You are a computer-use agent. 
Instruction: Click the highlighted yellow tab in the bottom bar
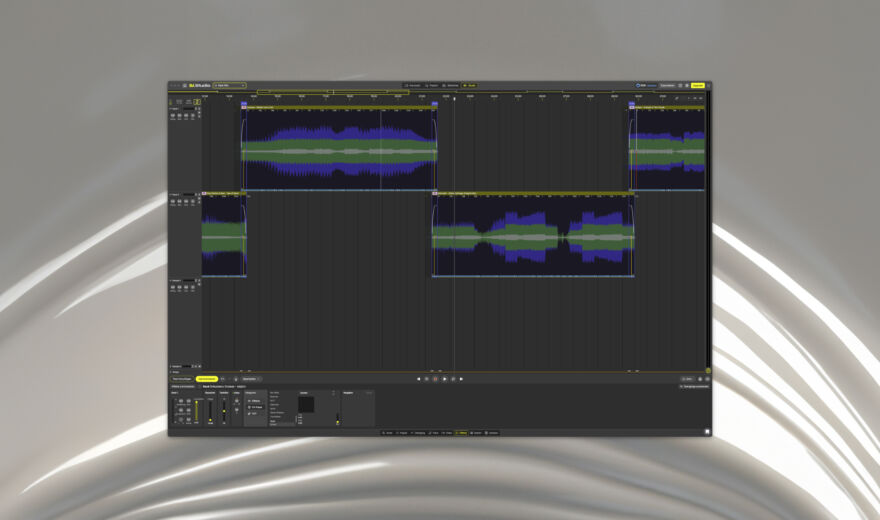(461, 432)
